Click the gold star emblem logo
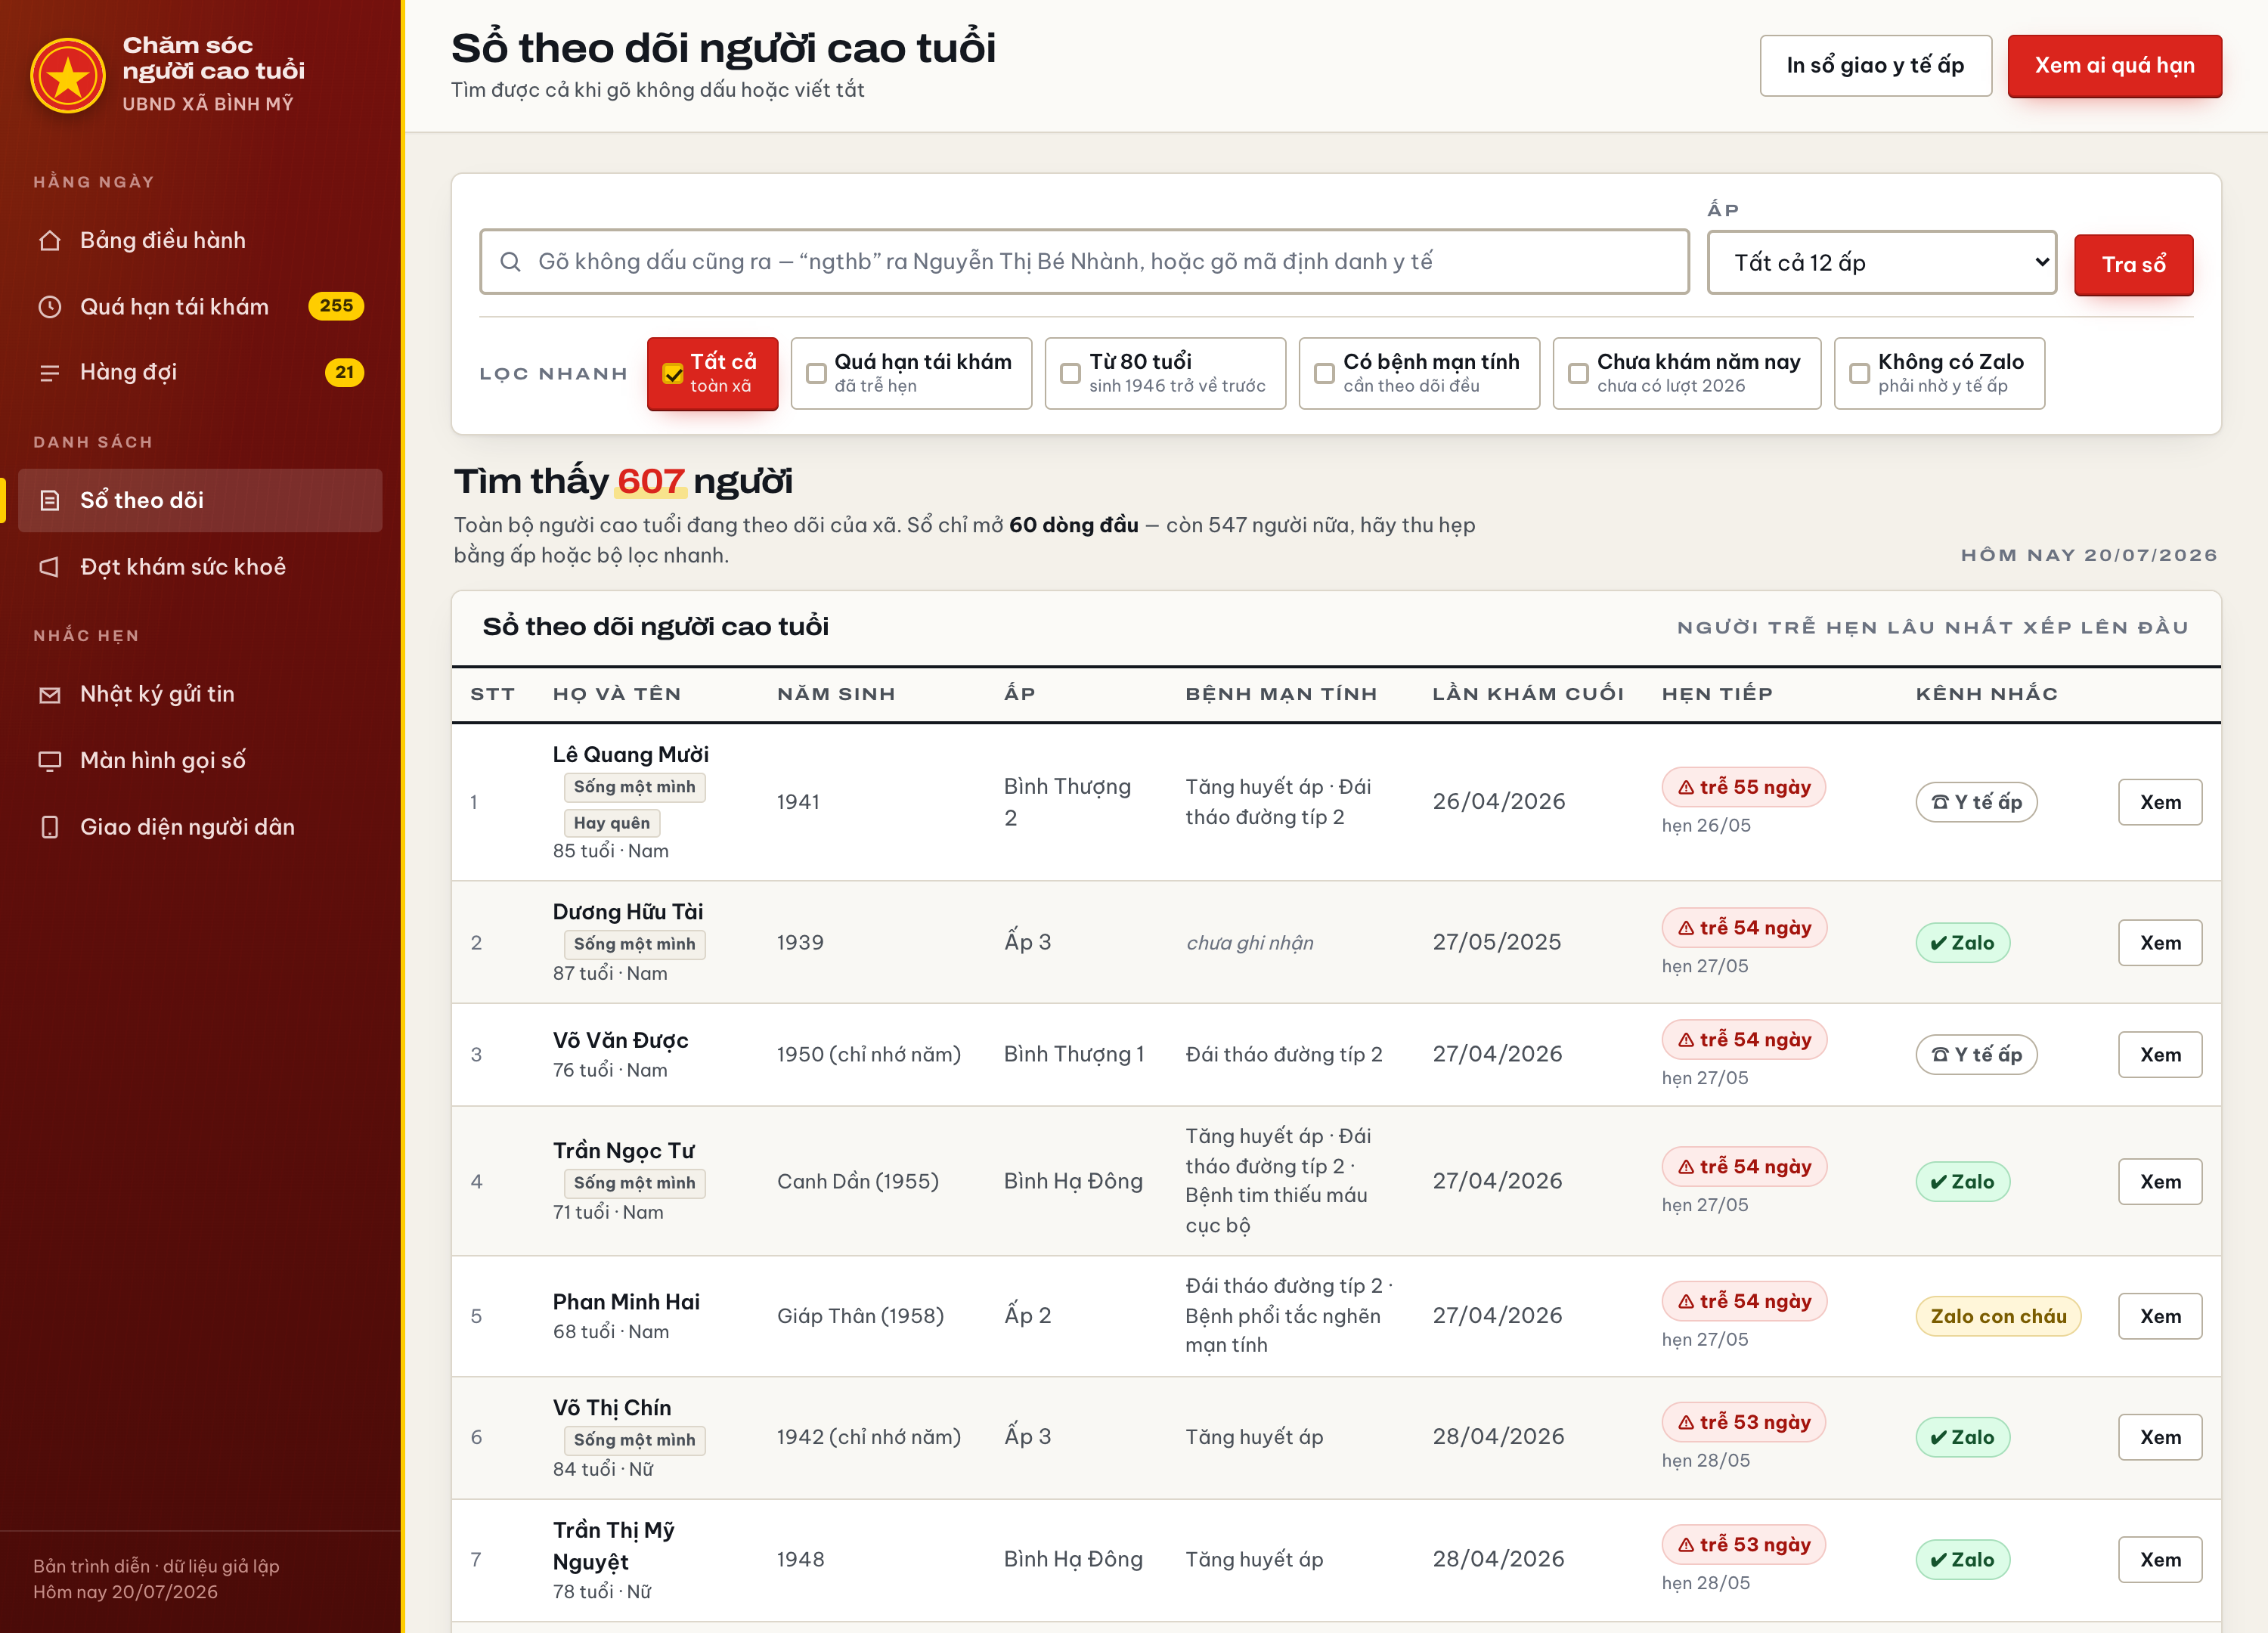The height and width of the screenshot is (1633, 2268). [68, 75]
